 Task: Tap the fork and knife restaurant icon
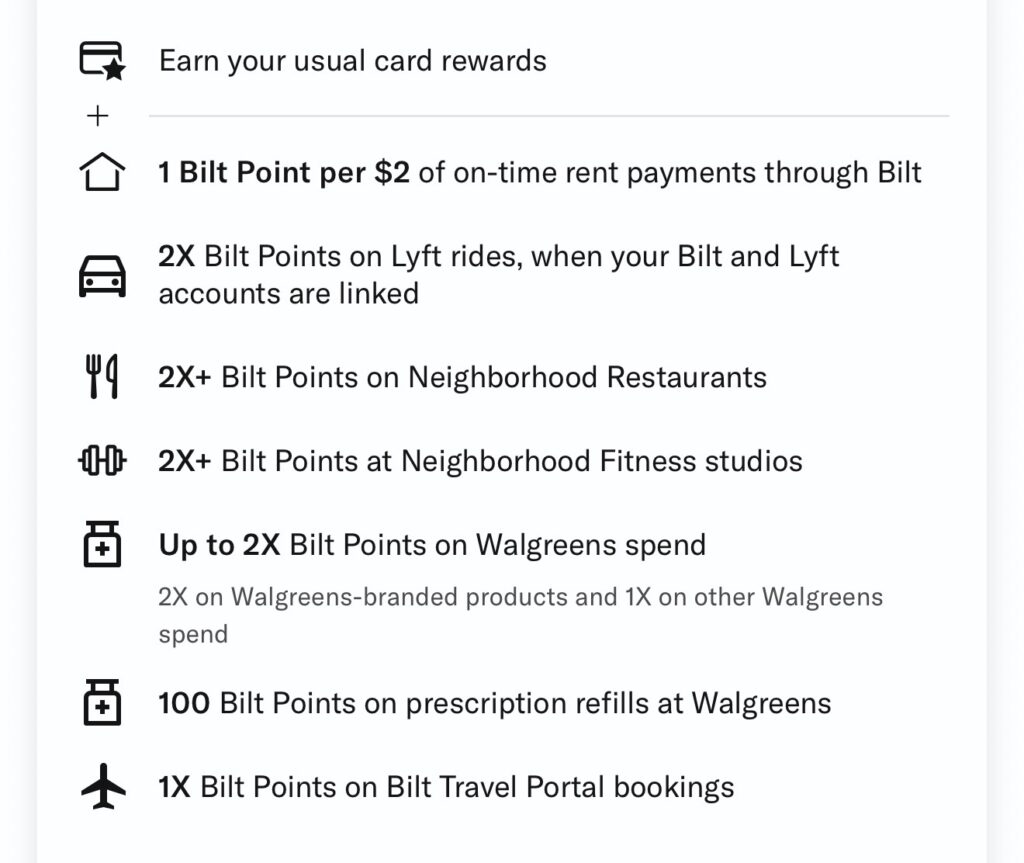click(101, 378)
